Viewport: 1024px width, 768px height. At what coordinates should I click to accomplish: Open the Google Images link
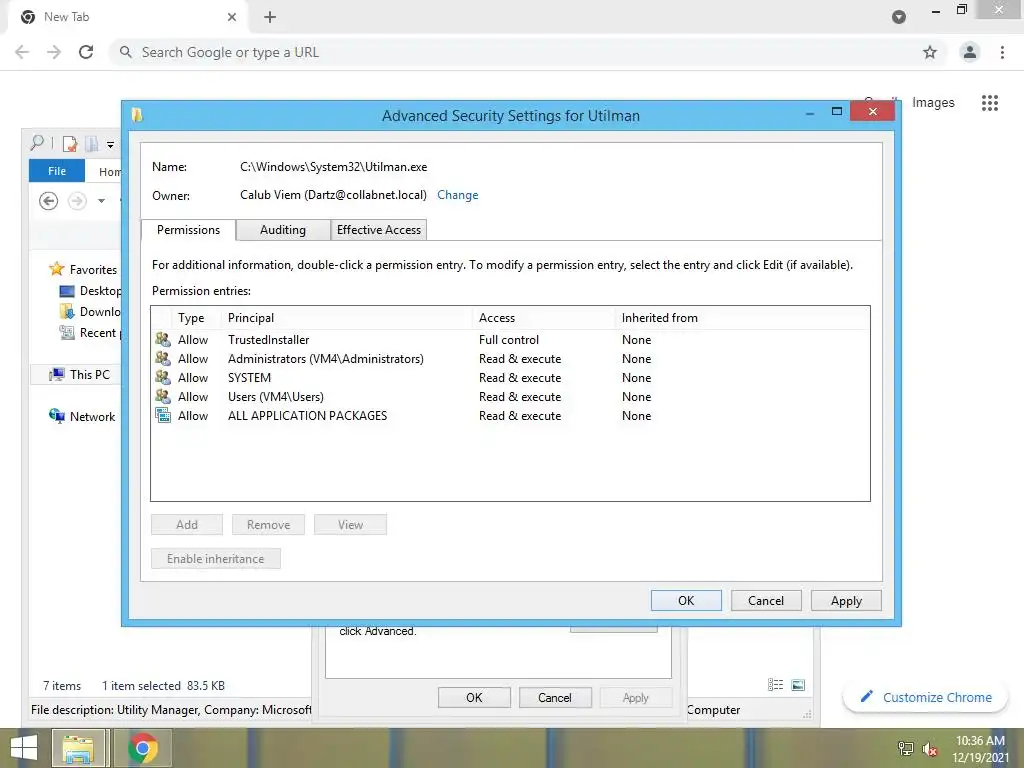click(x=933, y=103)
